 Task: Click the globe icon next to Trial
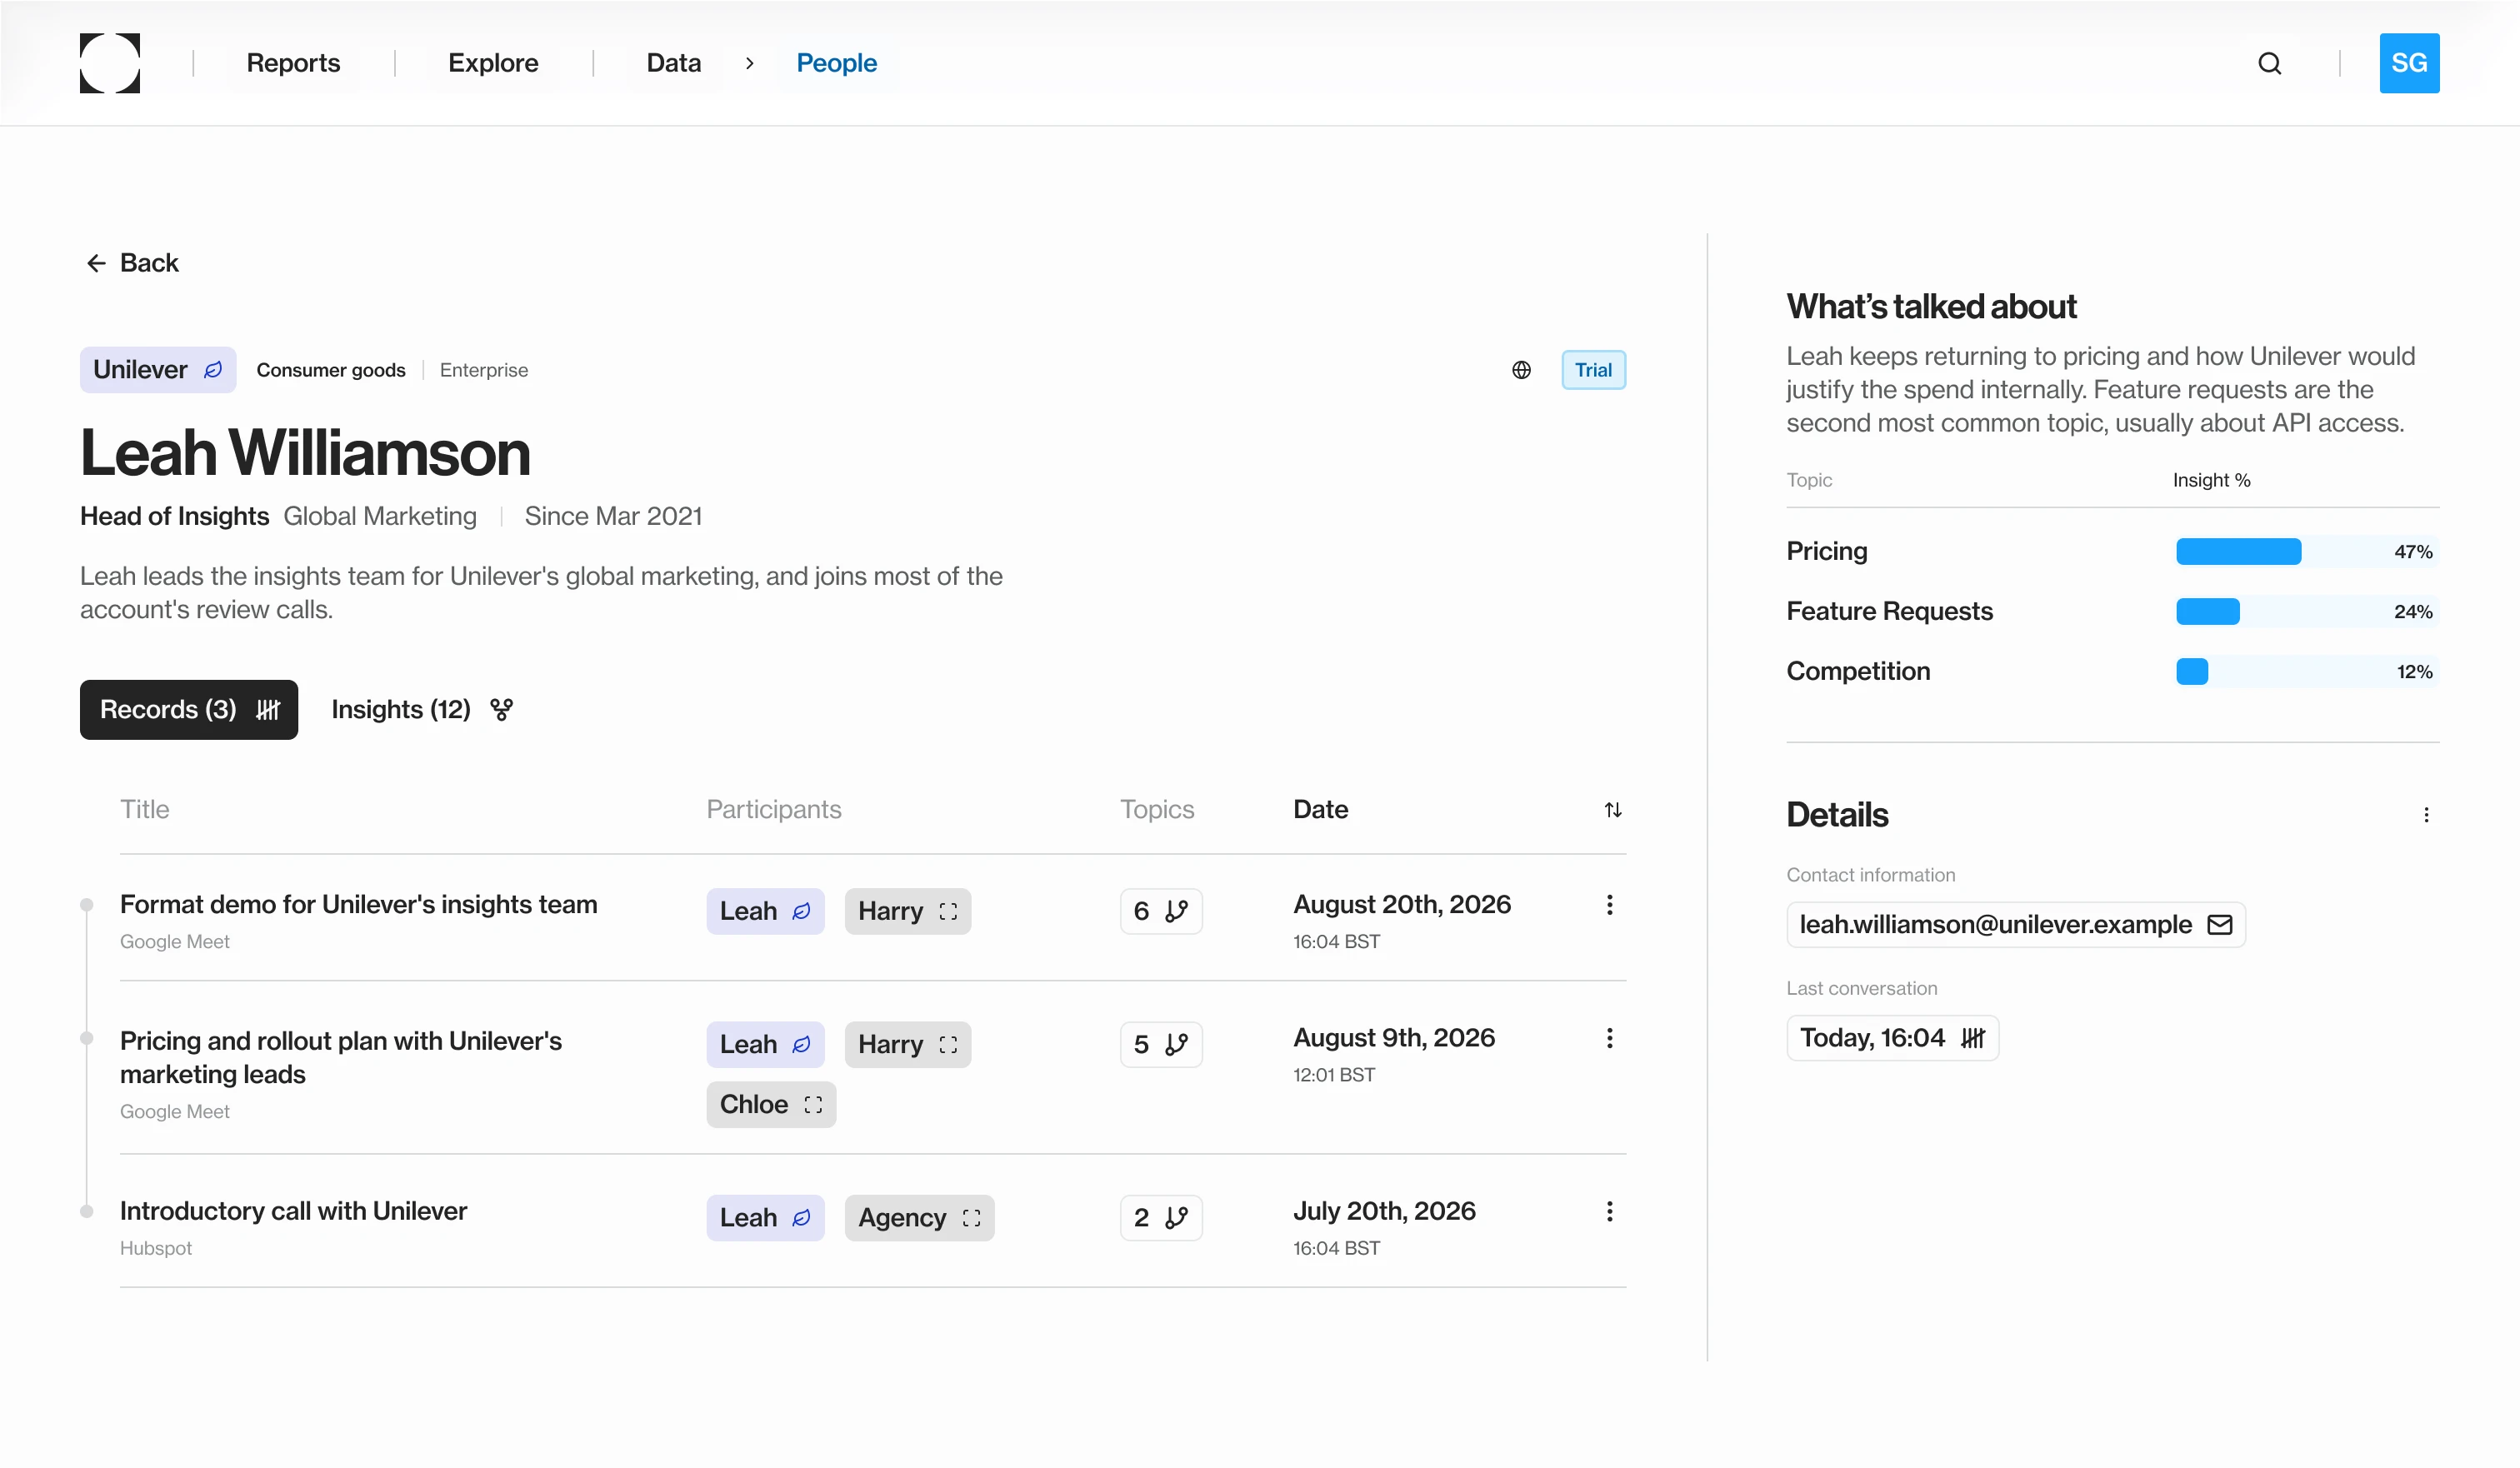tap(1521, 370)
